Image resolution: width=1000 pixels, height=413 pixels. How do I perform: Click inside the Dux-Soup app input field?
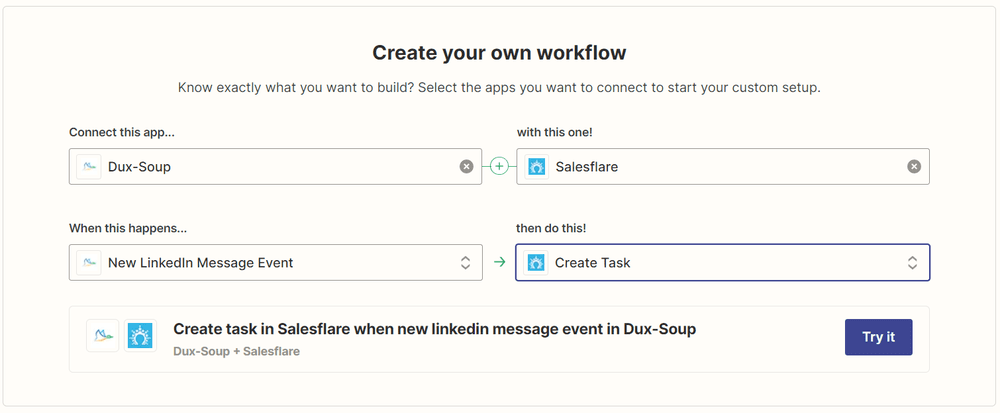[x=276, y=167]
